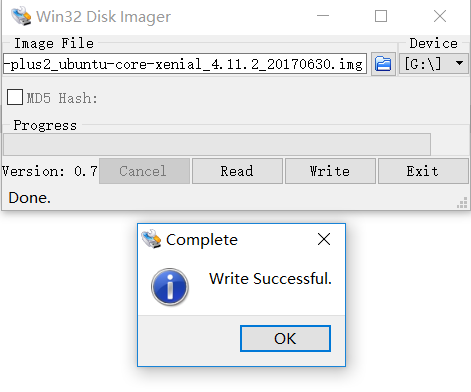Select the [G:\] device combo box

pos(434,64)
